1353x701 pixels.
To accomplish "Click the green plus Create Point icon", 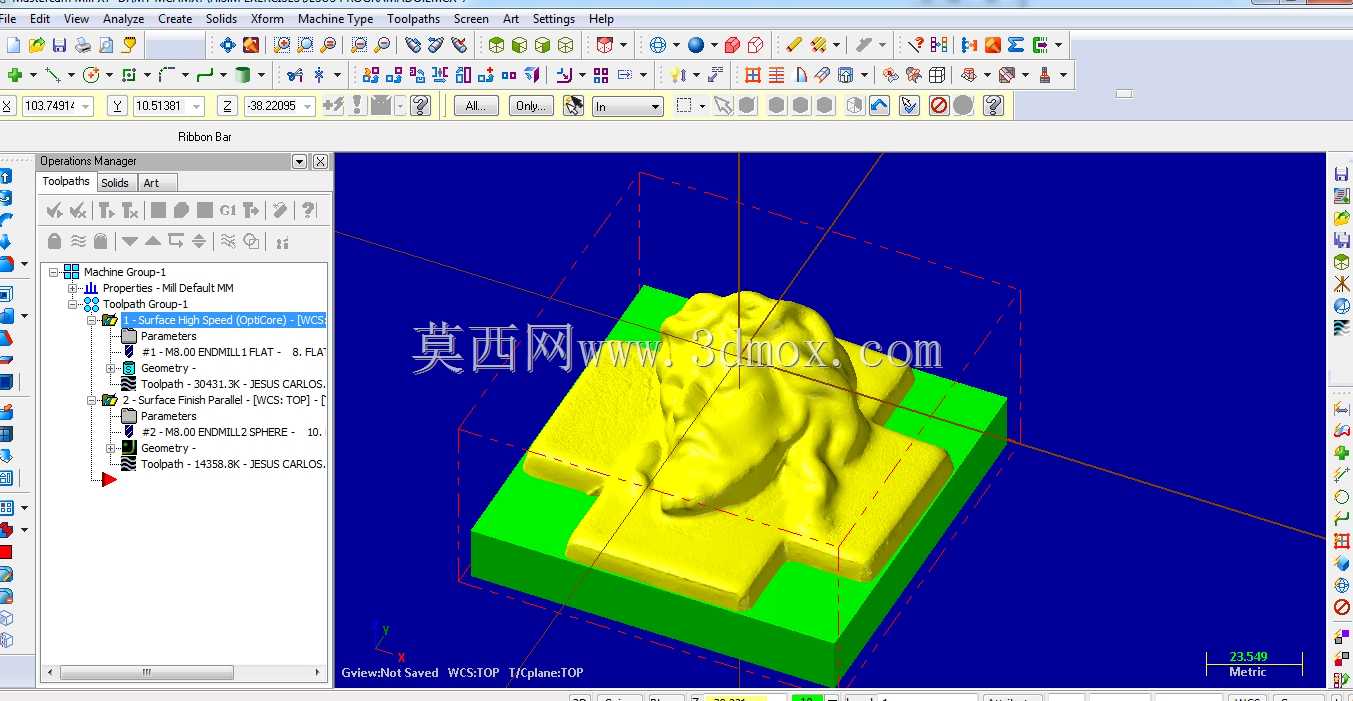I will 14,75.
